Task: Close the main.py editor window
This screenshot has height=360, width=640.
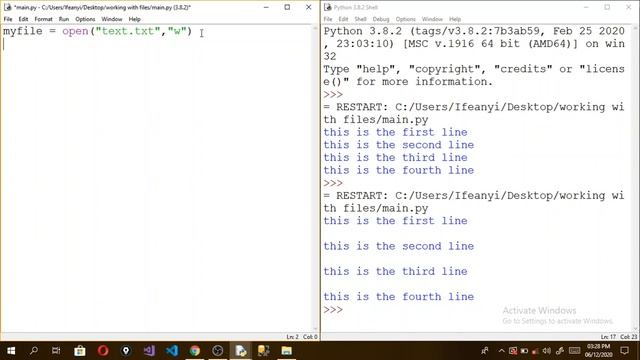Action: click(309, 7)
